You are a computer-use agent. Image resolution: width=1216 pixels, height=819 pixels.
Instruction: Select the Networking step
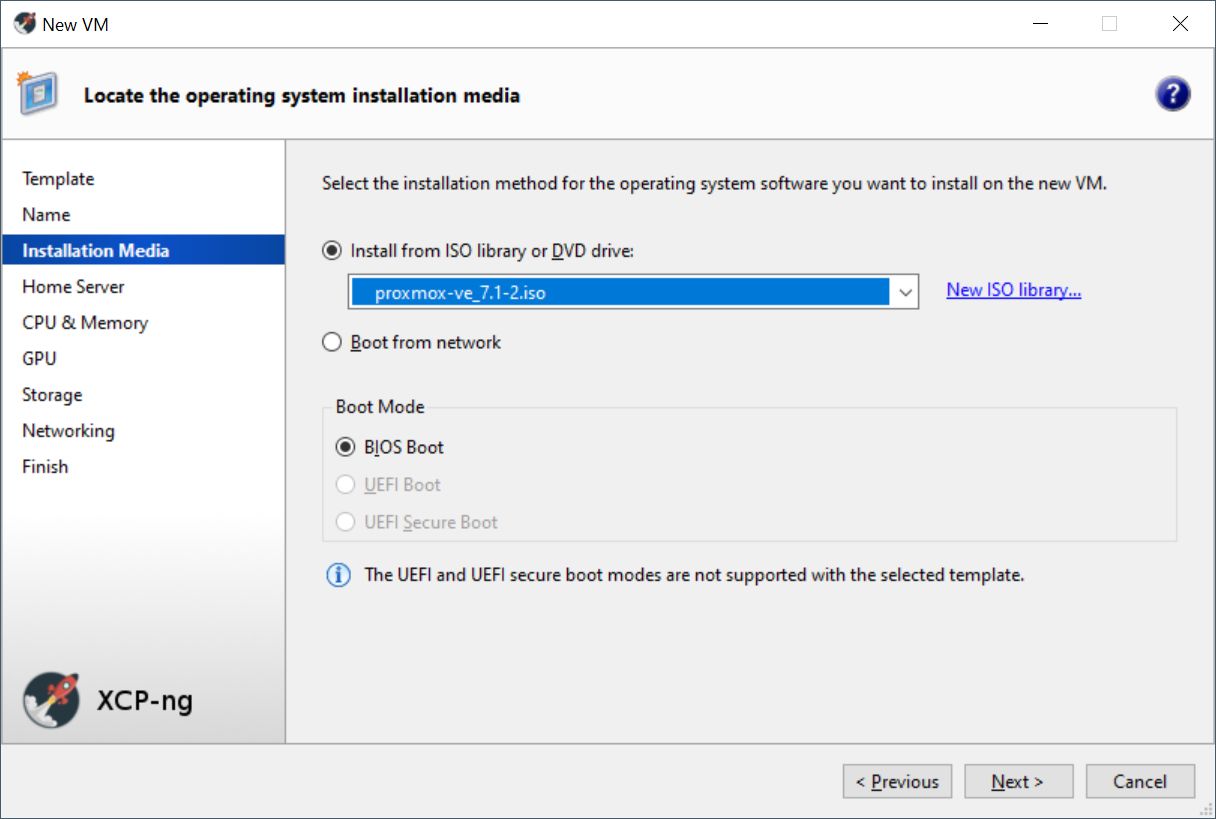[68, 431]
